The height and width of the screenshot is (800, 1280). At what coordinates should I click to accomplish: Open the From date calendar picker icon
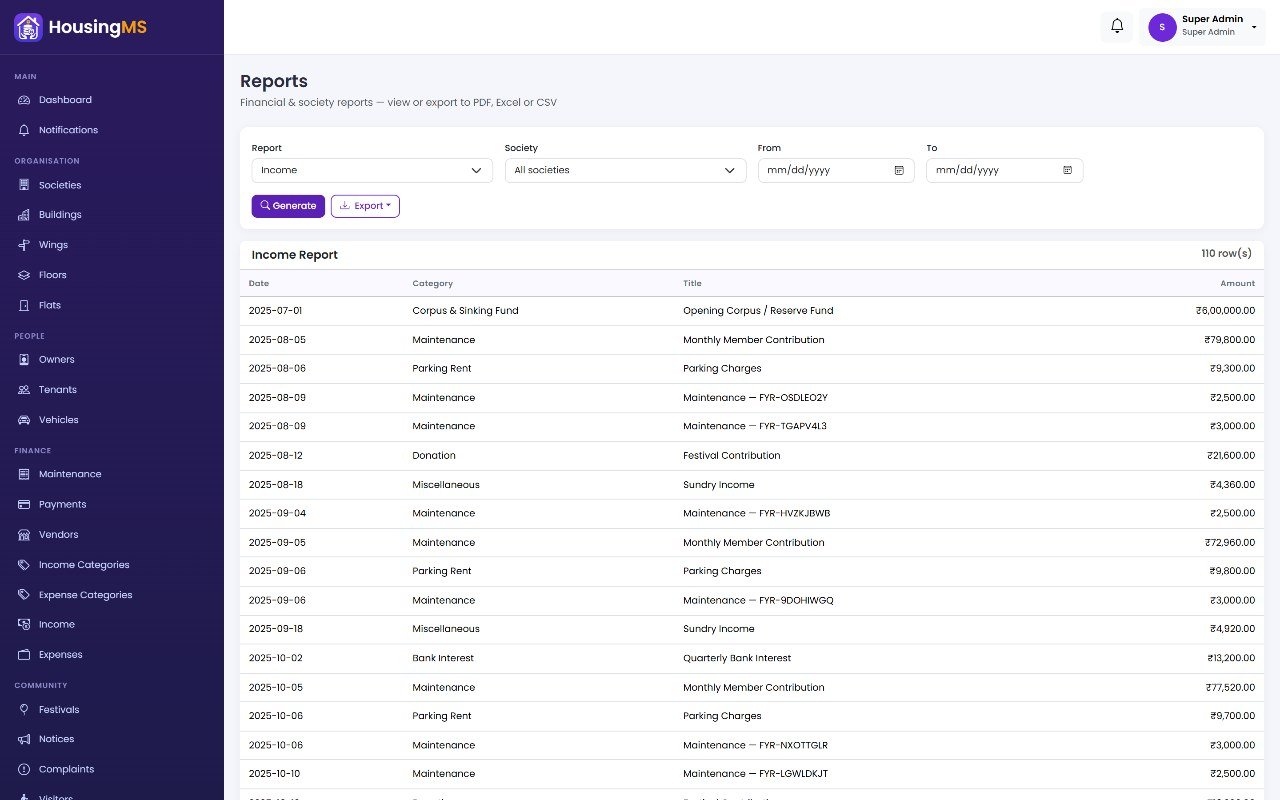click(899, 170)
